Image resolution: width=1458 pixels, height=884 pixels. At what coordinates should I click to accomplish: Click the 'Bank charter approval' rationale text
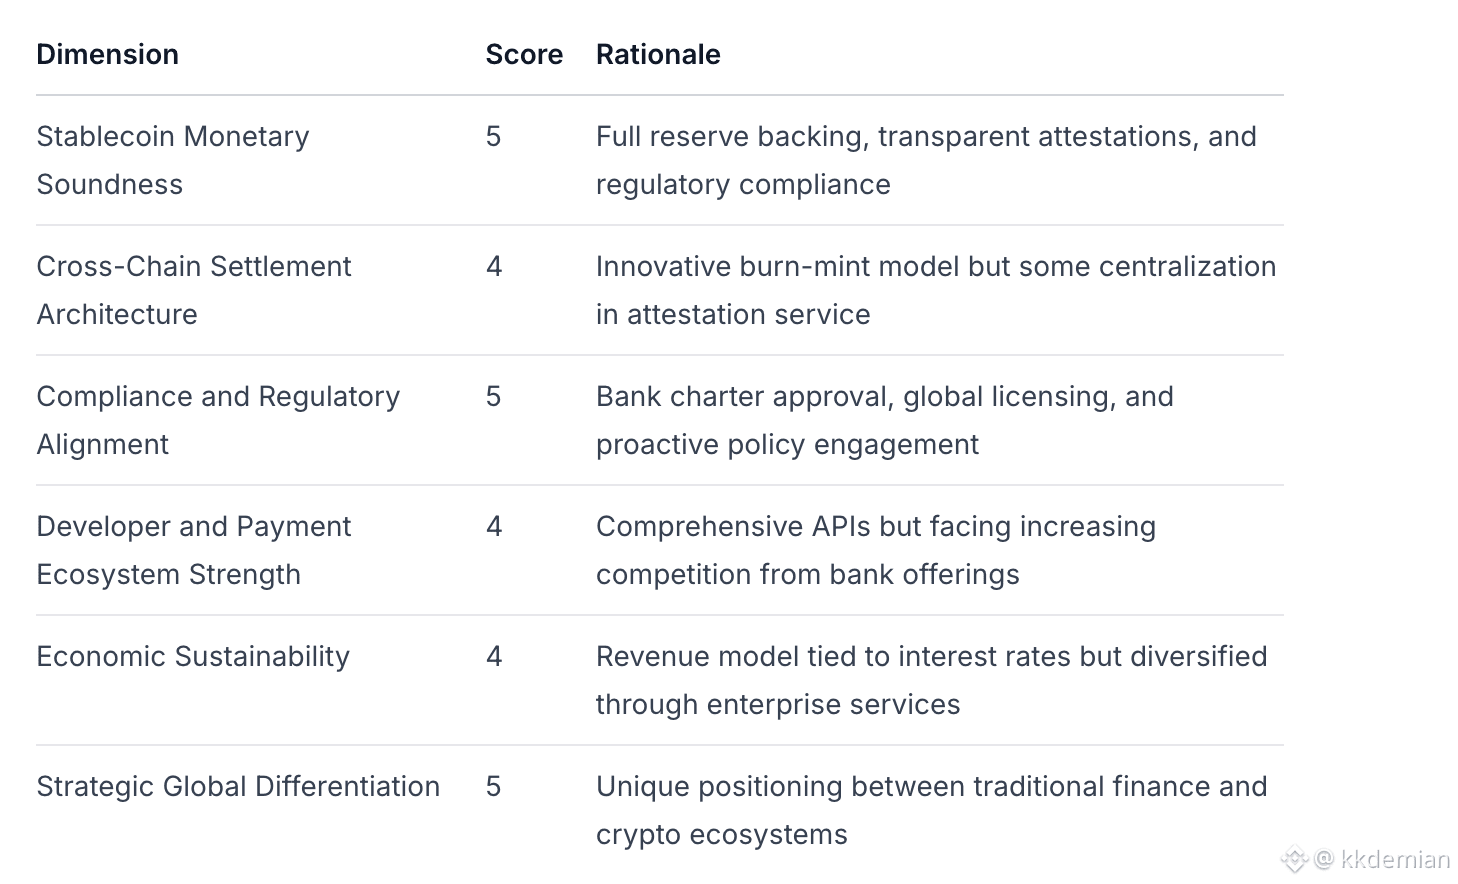[x=885, y=420]
